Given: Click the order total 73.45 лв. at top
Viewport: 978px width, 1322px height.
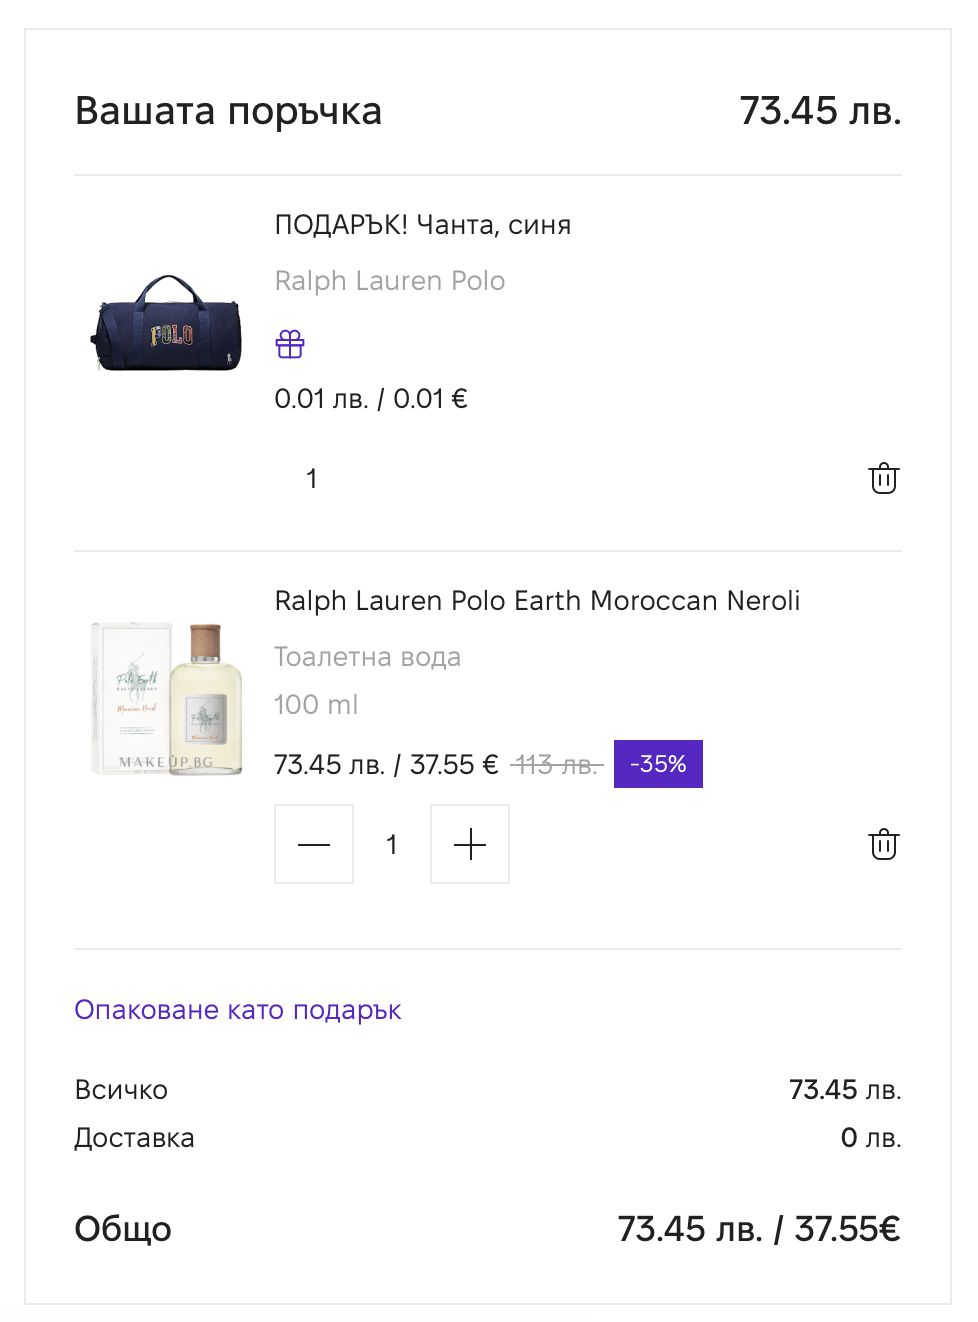Looking at the screenshot, I should pos(820,111).
